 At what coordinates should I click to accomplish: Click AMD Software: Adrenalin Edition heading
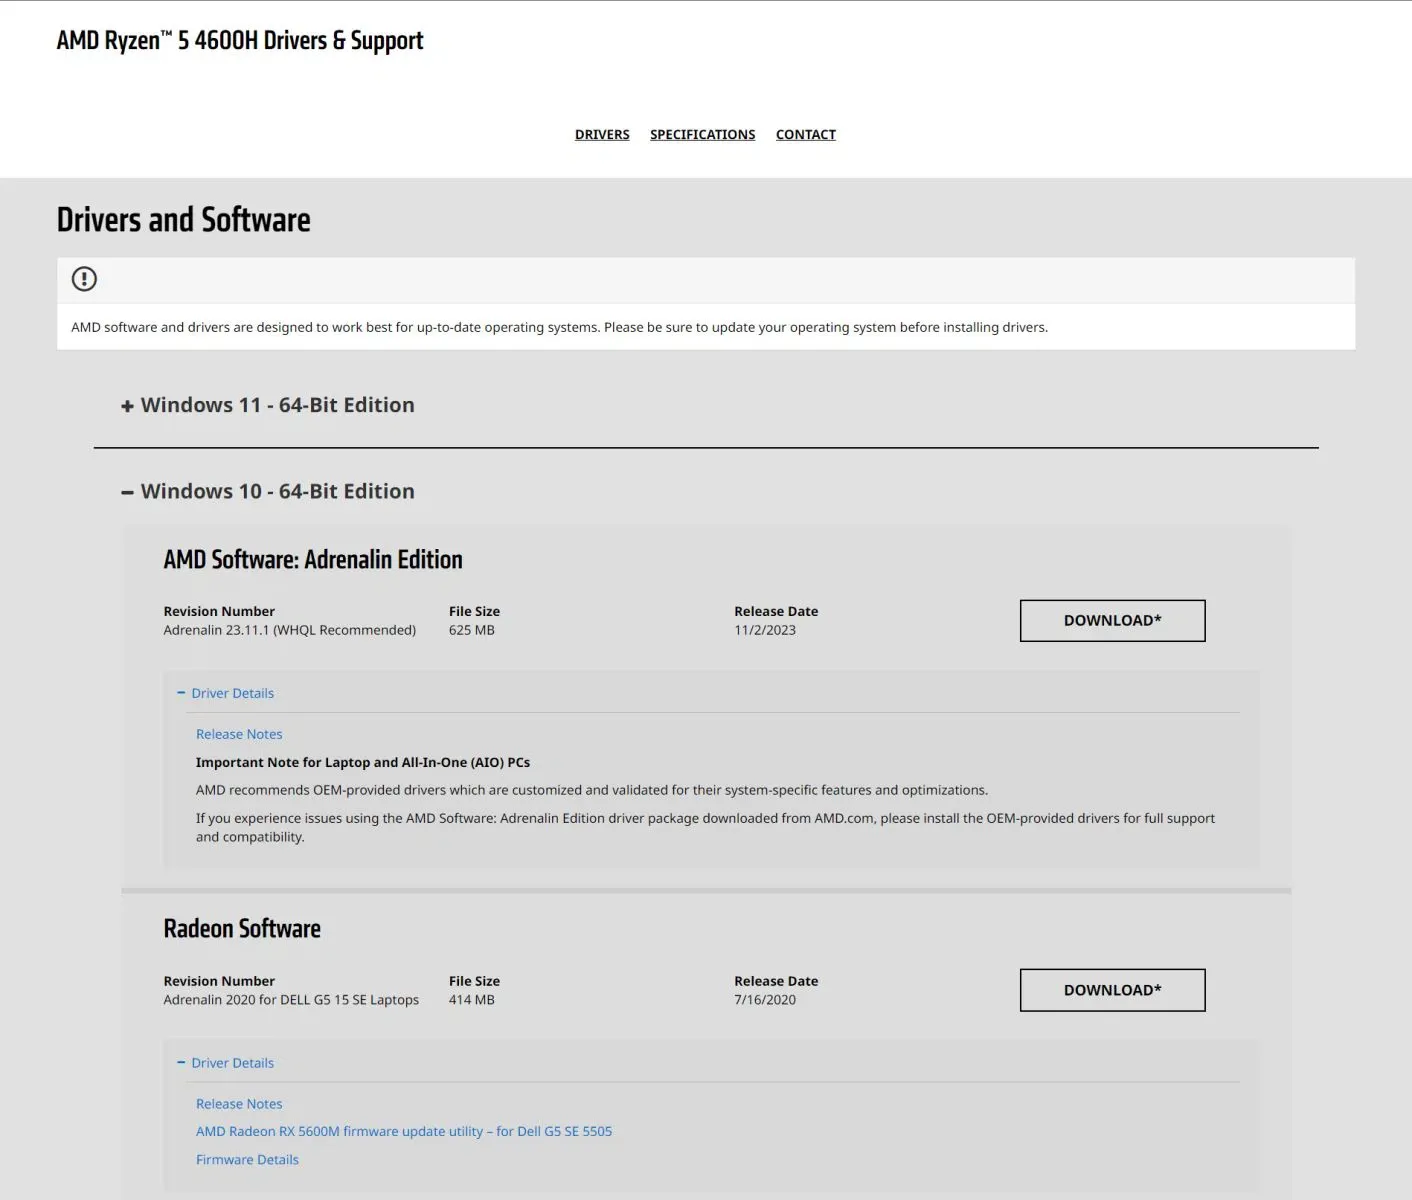point(313,560)
